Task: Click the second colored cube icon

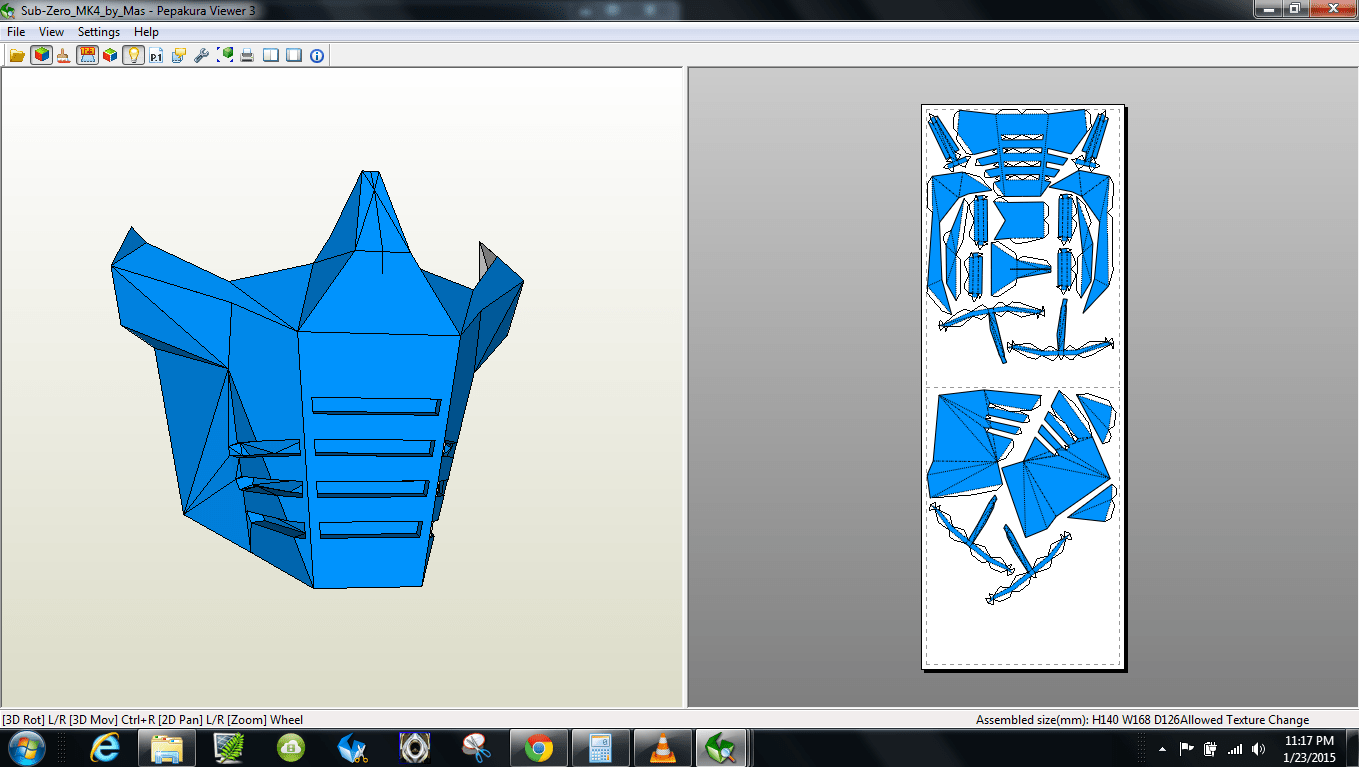Action: click(x=110, y=55)
